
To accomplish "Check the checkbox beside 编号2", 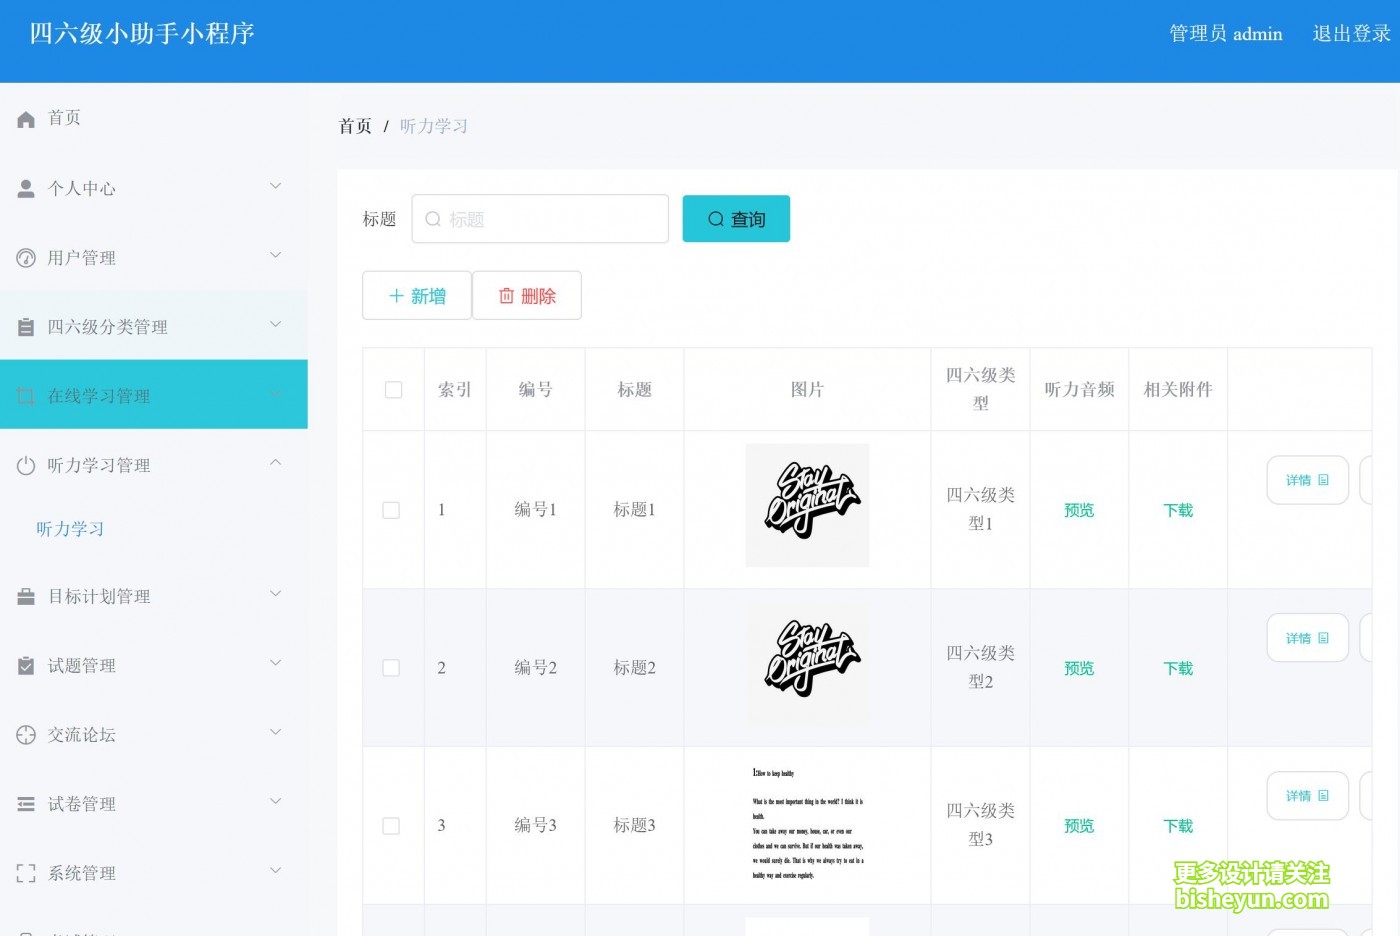I will tap(391, 667).
